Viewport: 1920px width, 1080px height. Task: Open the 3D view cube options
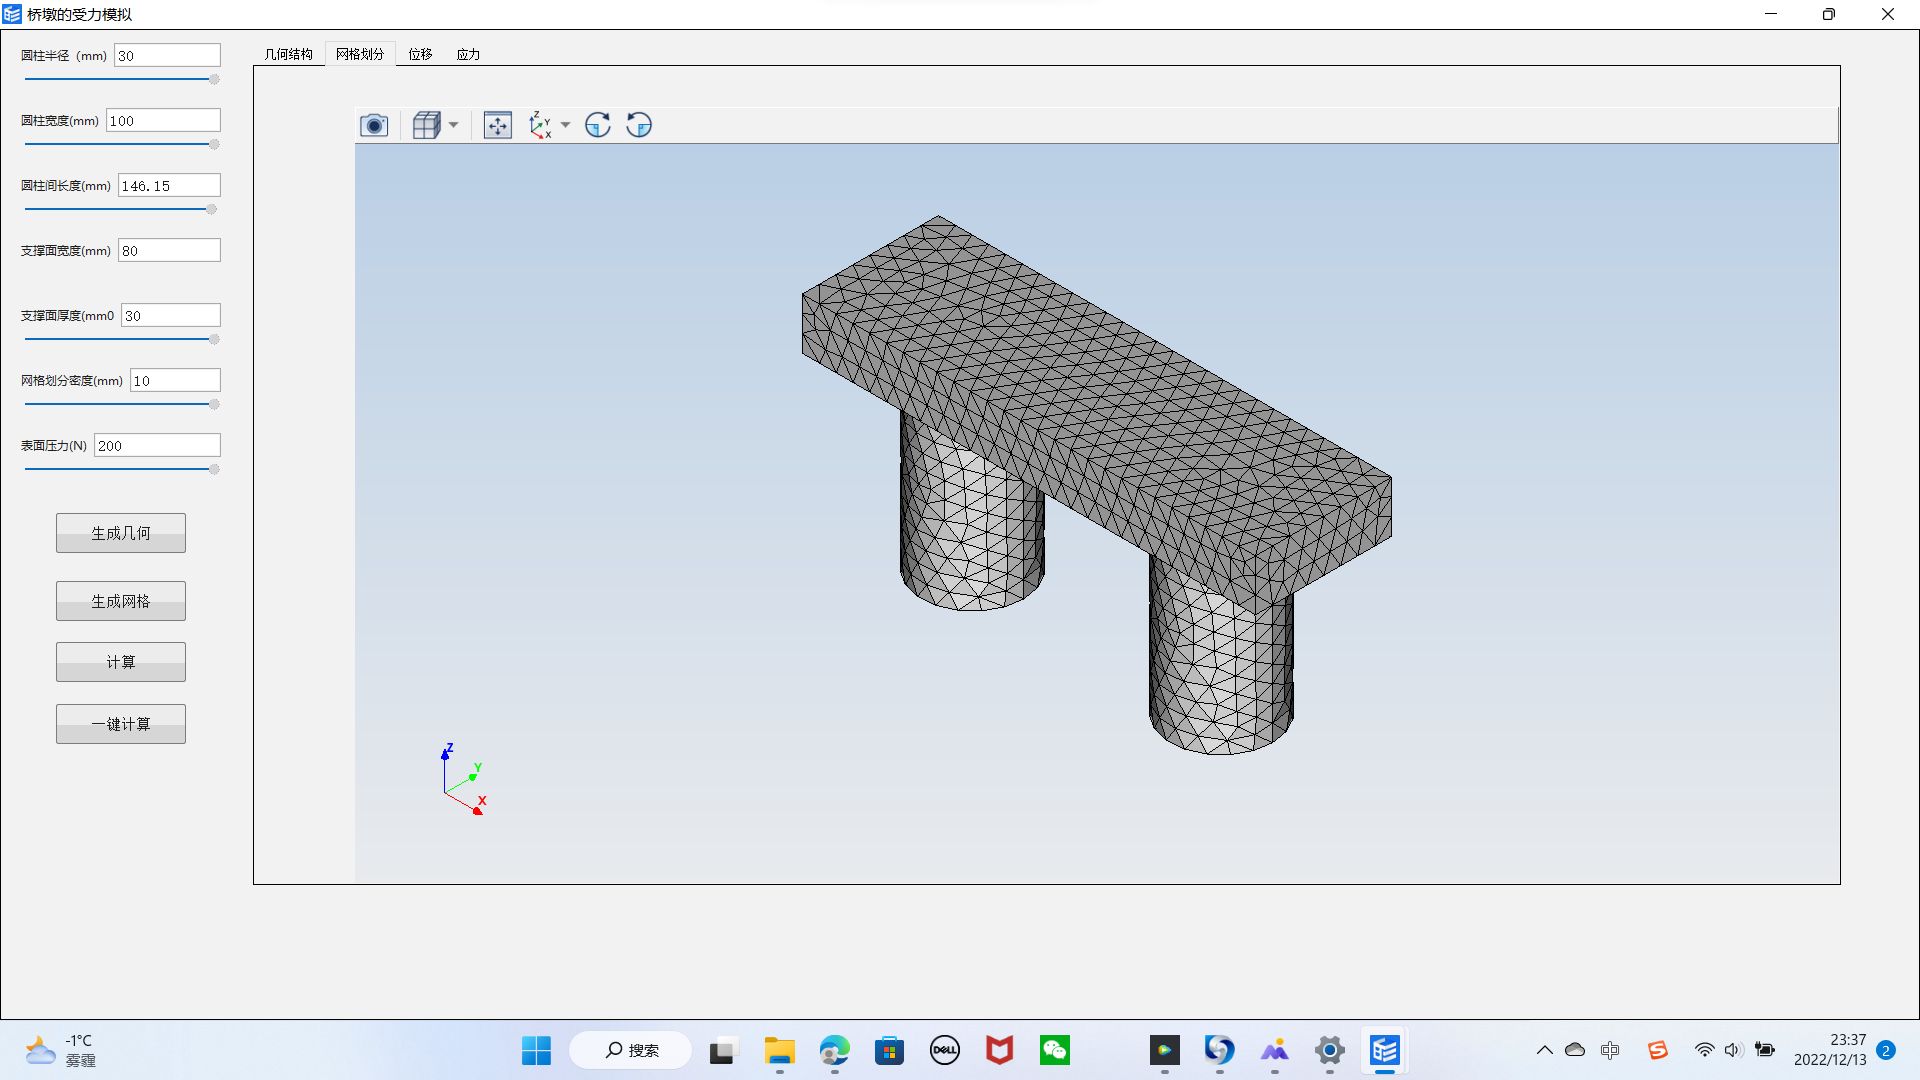427,125
